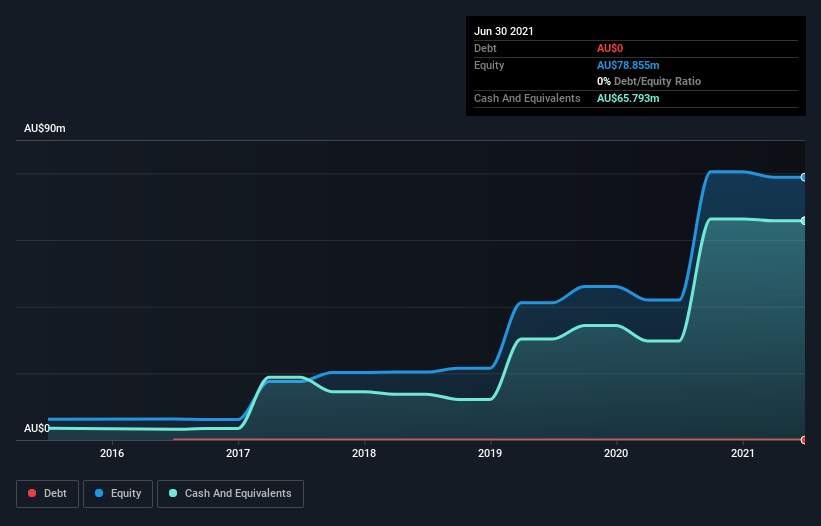Select the 2020 x-axis label

pos(616,453)
